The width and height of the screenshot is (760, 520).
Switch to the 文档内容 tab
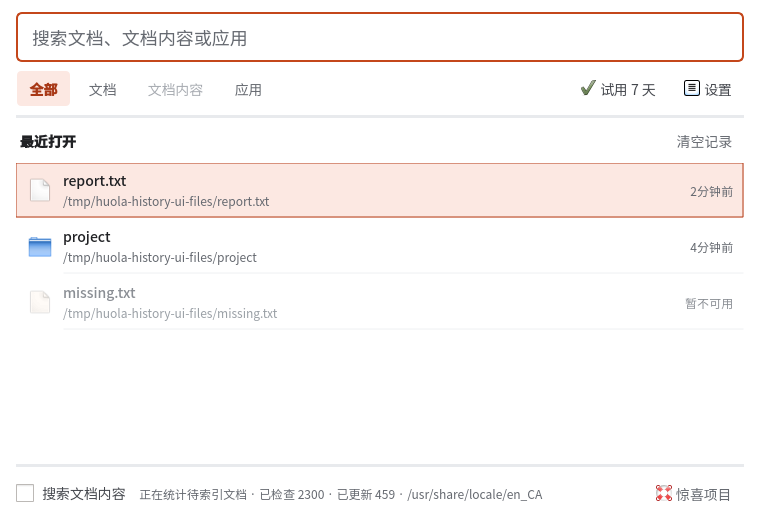tap(175, 90)
